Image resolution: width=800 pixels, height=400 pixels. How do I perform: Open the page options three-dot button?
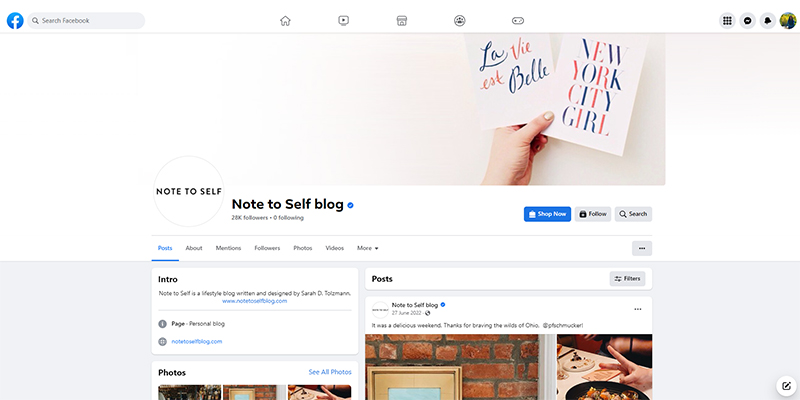pyautogui.click(x=642, y=248)
